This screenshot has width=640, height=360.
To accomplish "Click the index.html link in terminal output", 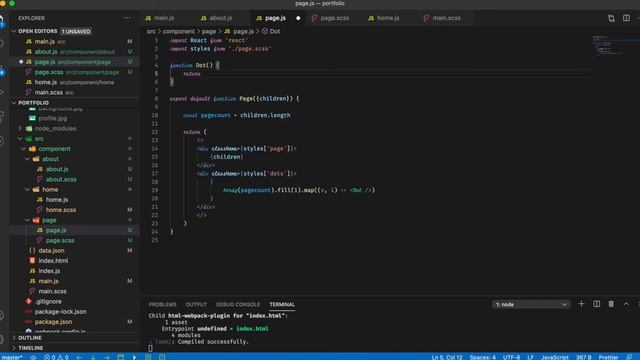I will pos(252,329).
